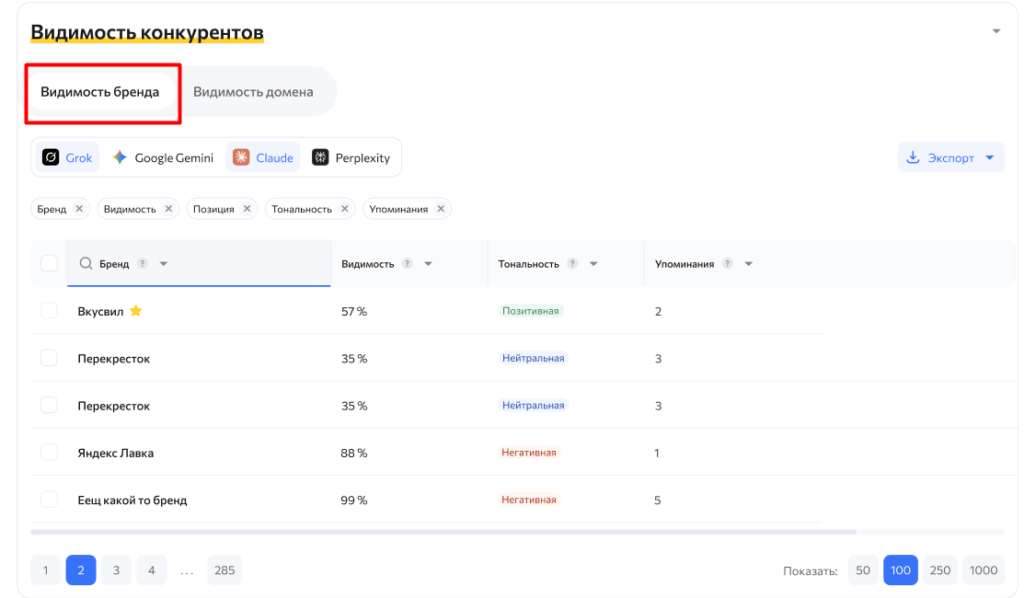Screen dimensions: 1024x598
Task: Toggle the select-all checkbox in table header
Action: pyautogui.click(x=49, y=263)
